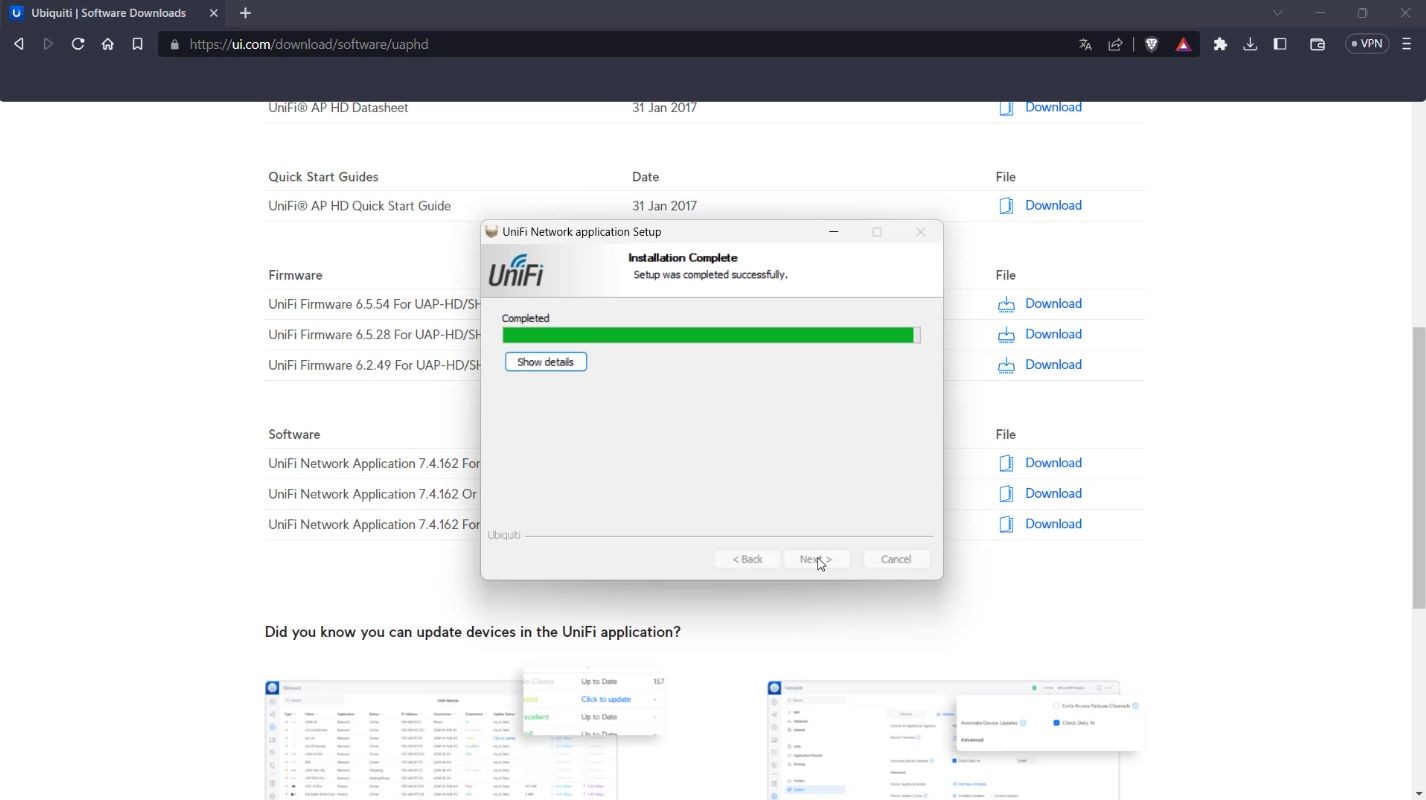Follow the Download link for Firmware 6.5.54

(1053, 303)
